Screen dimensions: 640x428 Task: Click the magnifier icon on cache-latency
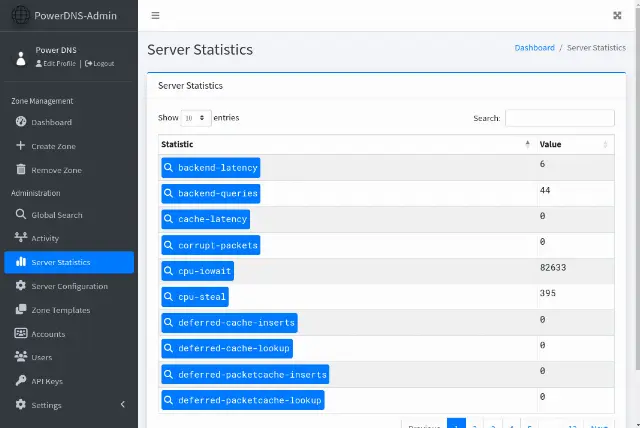(168, 219)
